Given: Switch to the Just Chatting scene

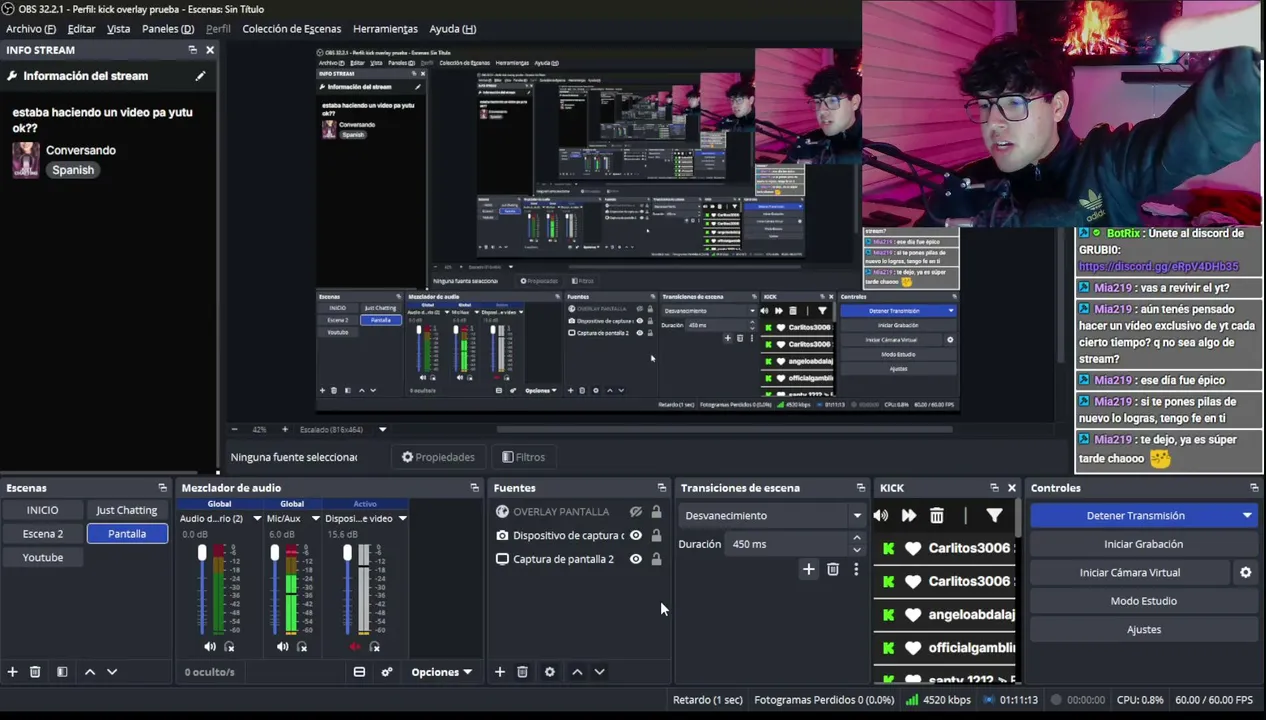Looking at the screenshot, I should coord(127,510).
